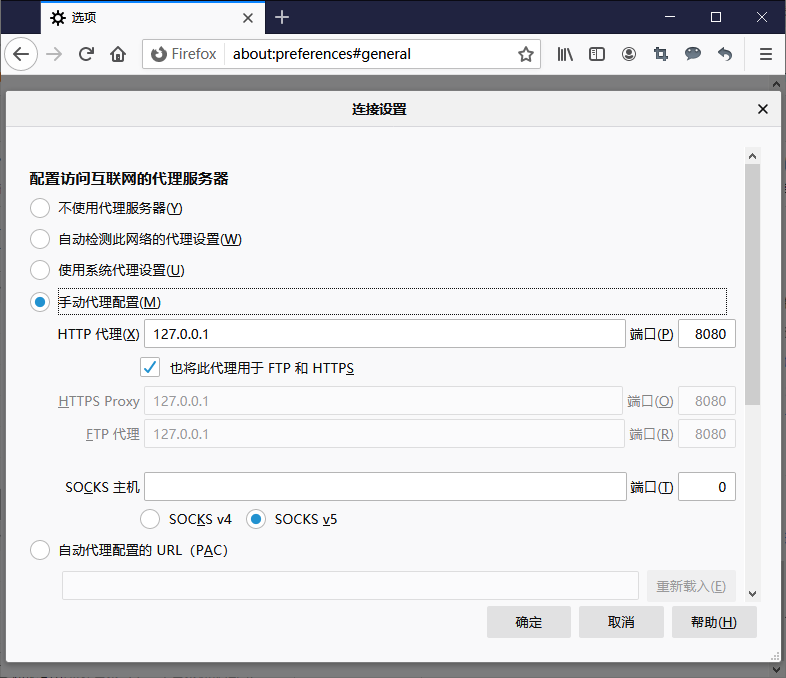Click the 重新载入(E) button

click(691, 586)
